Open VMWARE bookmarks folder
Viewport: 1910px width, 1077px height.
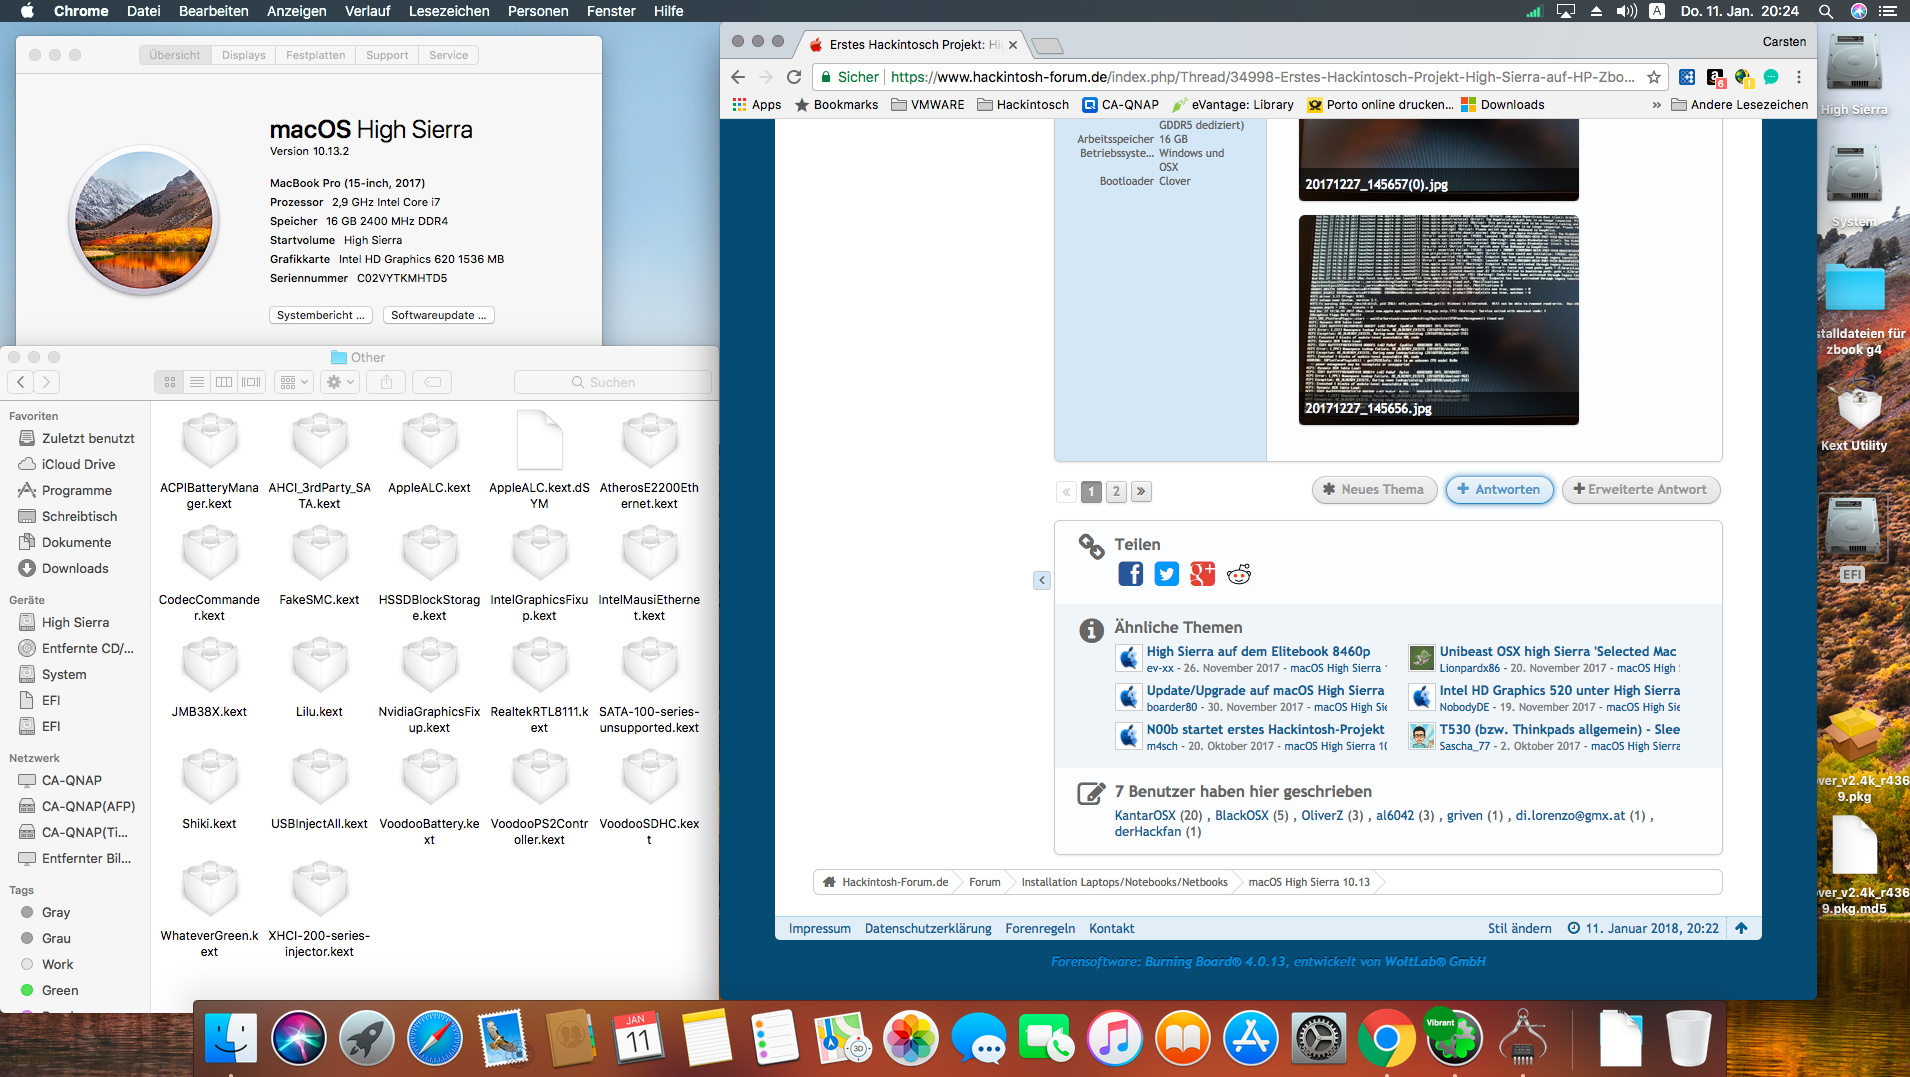point(928,105)
